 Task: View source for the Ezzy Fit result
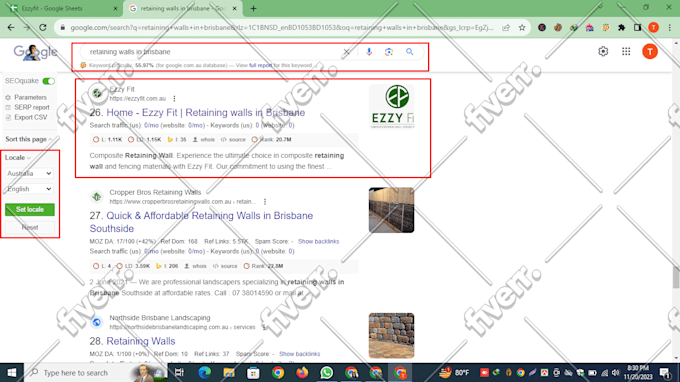[233, 140]
